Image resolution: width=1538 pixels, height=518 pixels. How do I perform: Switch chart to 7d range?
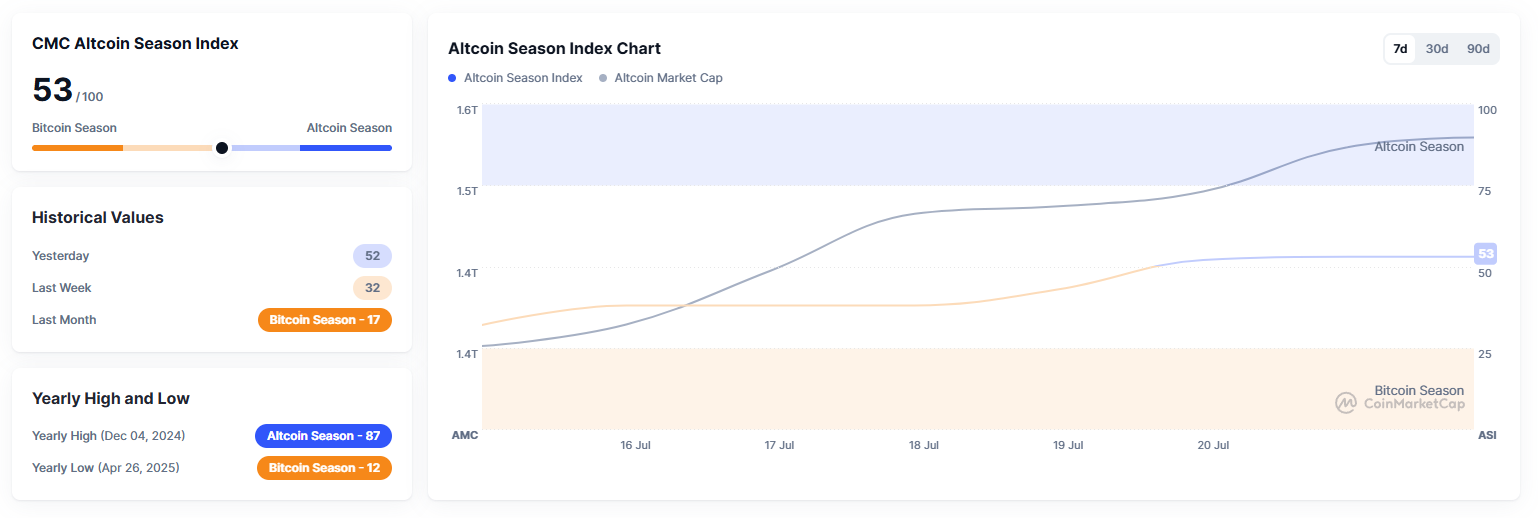pos(1400,49)
